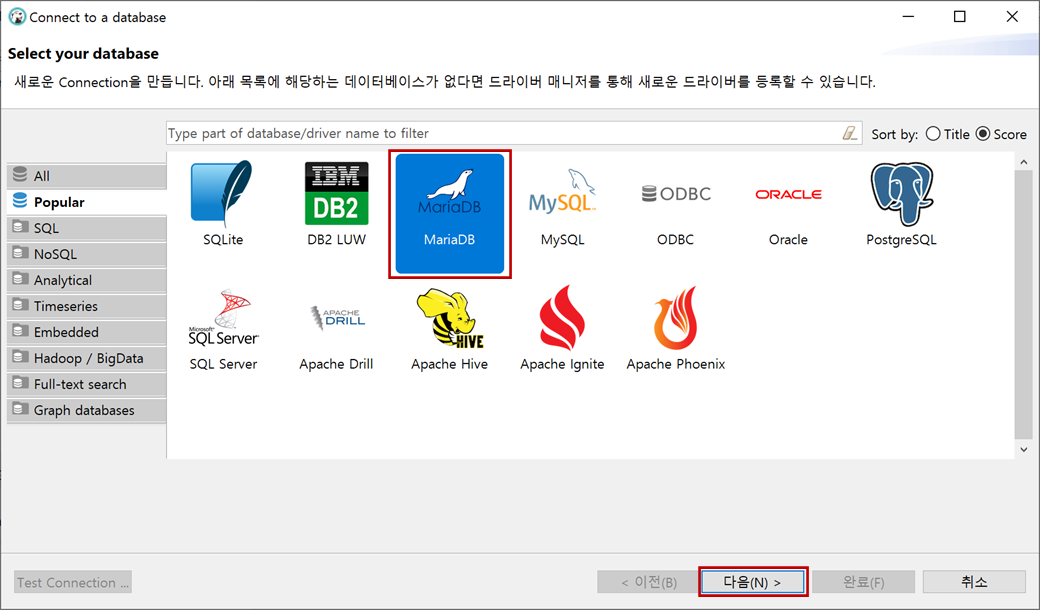Viewport: 1040px width, 610px height.
Task: Maximize the Connect to a database window
Action: tap(960, 17)
